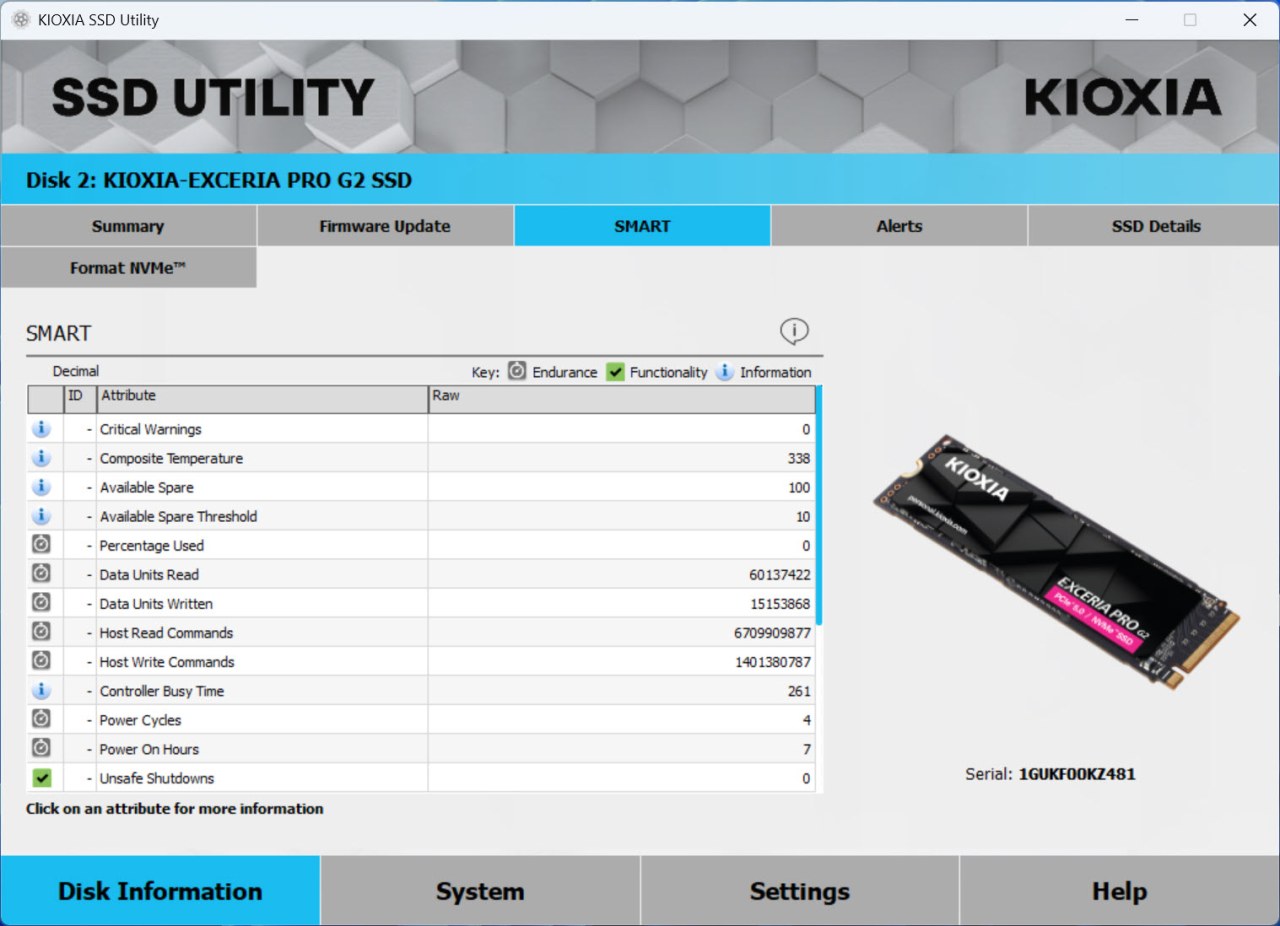Image resolution: width=1280 pixels, height=926 pixels.
Task: Select the Critical Warnings attribute
Action: [x=150, y=429]
